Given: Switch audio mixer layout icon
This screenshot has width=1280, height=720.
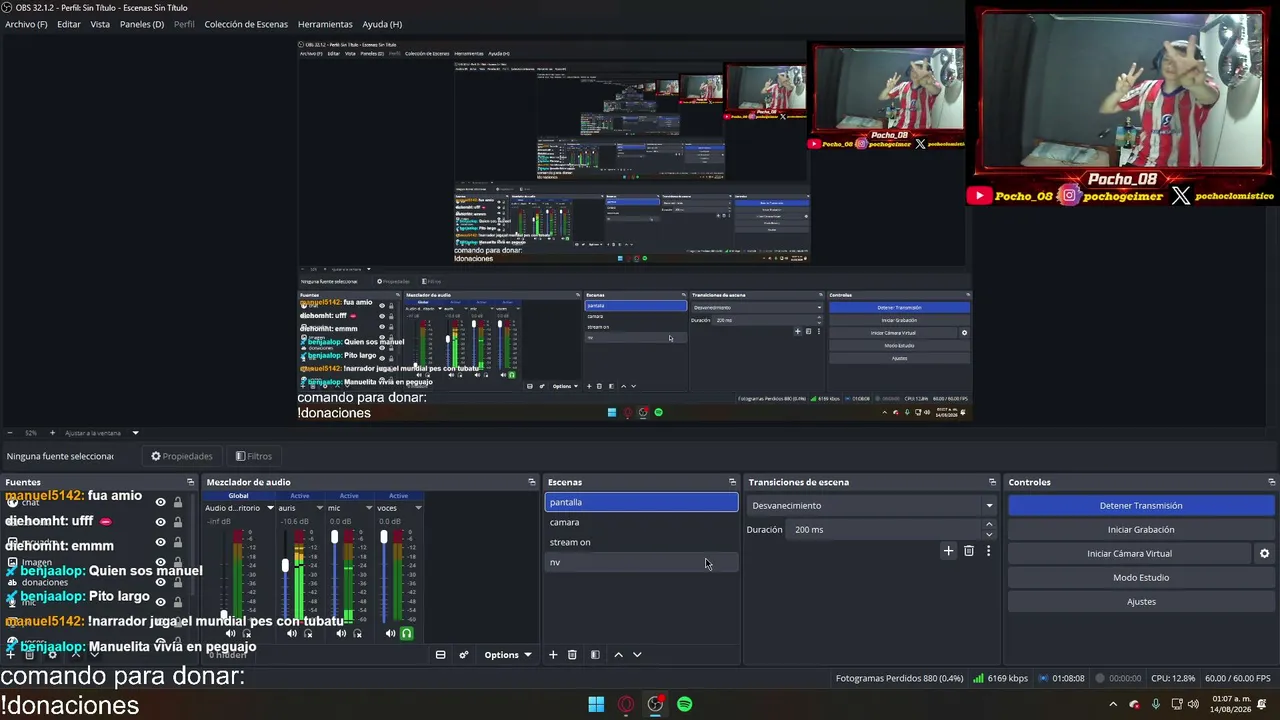Looking at the screenshot, I should 440,655.
